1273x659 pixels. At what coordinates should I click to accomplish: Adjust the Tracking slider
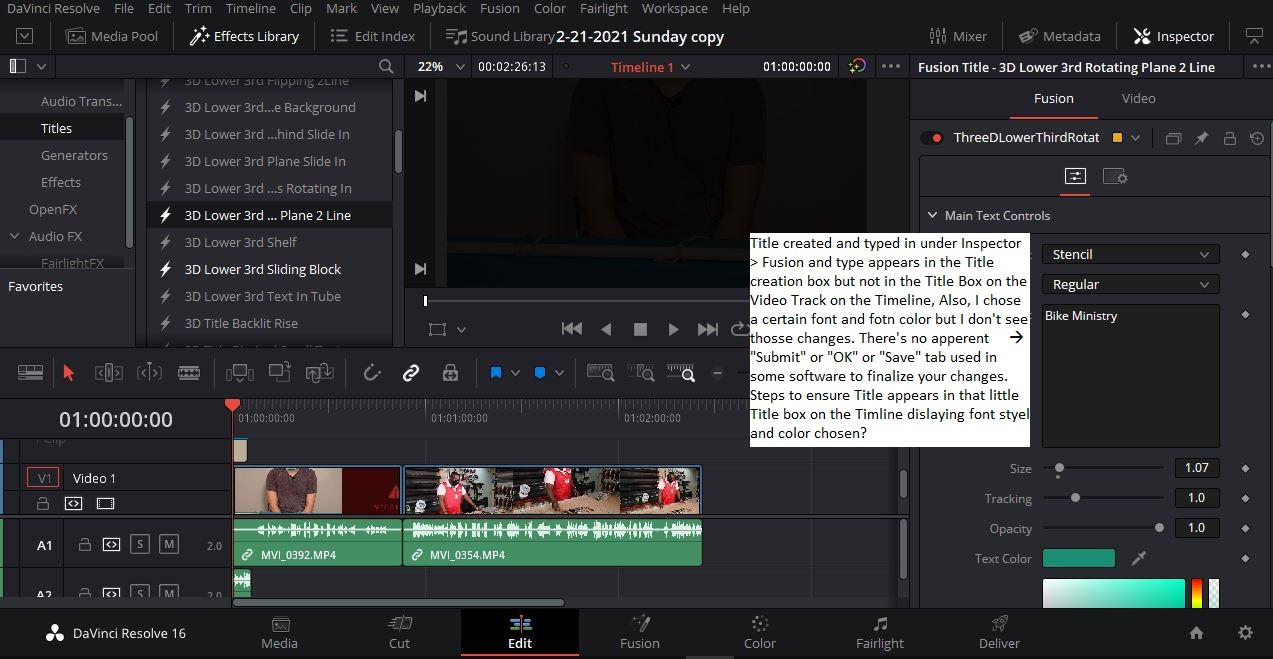[x=1075, y=497]
